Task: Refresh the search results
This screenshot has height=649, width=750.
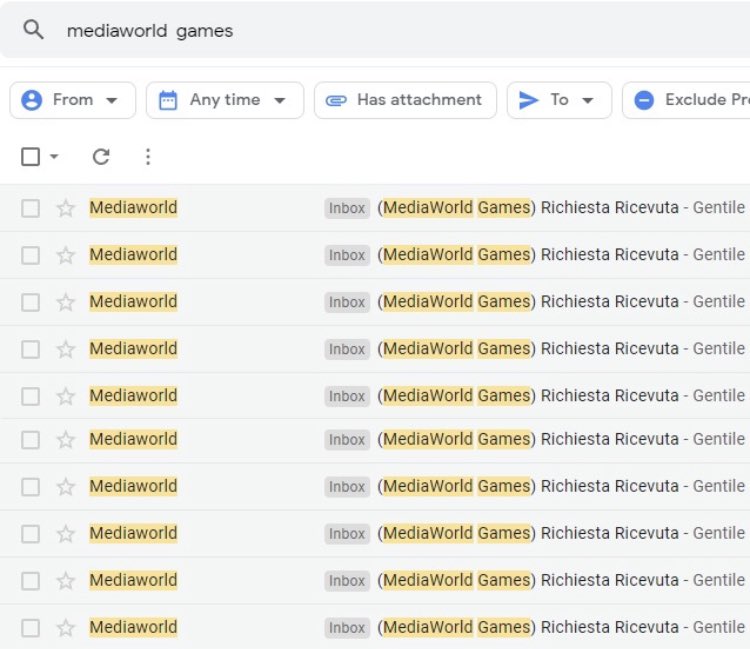Action: pyautogui.click(x=101, y=156)
